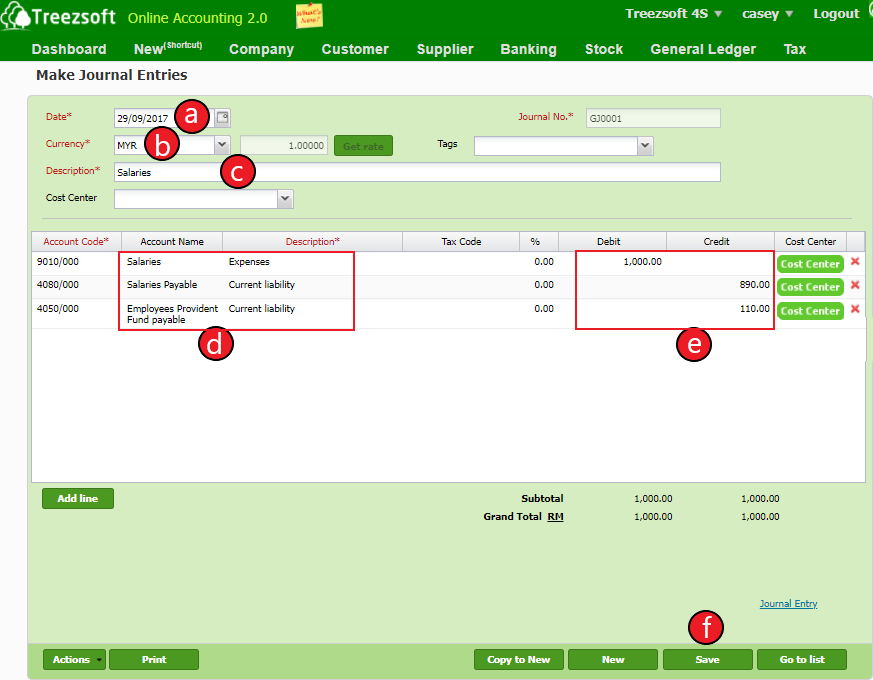Open the Banking menu
This screenshot has height=680, width=873.
pos(528,49)
